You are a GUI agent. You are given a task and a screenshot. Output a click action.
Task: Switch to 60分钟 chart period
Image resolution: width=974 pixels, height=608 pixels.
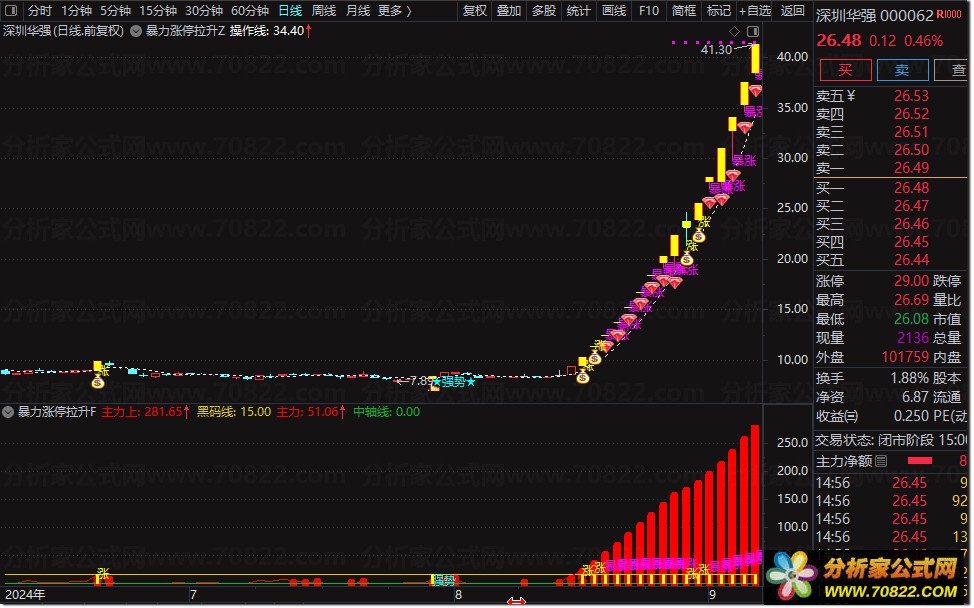click(x=250, y=11)
